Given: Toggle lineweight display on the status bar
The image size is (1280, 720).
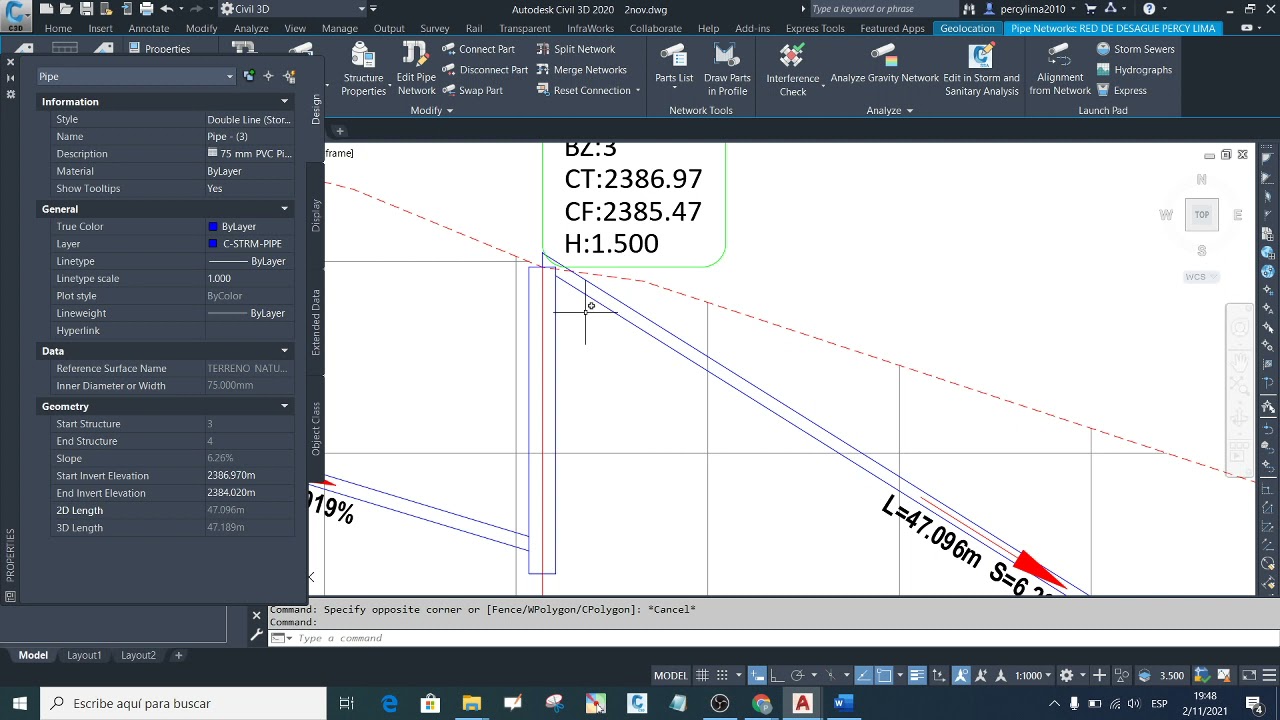Looking at the screenshot, I should [916, 676].
